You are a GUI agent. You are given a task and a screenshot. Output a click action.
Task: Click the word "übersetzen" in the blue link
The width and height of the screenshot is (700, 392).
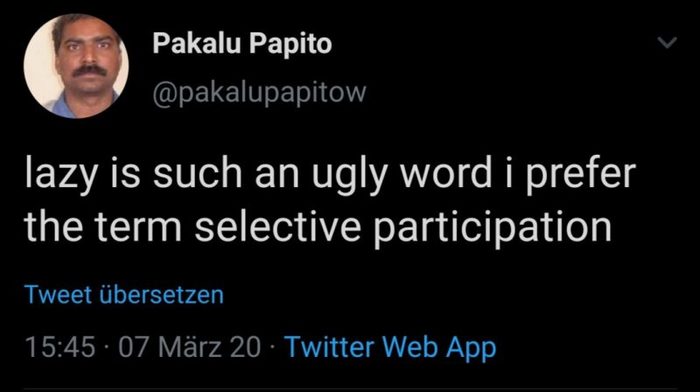click(162, 295)
